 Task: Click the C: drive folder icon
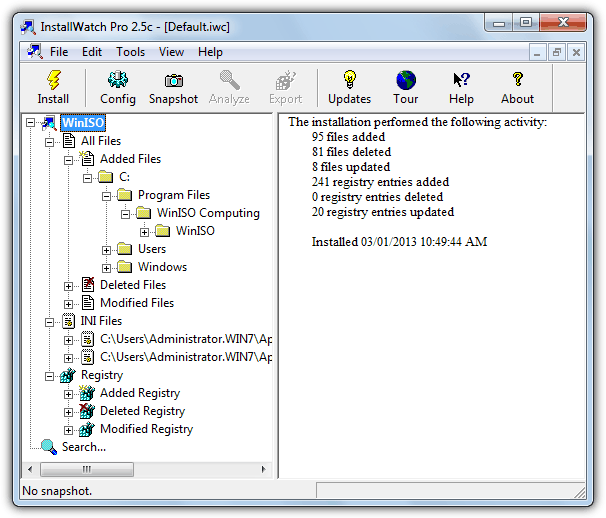click(106, 177)
